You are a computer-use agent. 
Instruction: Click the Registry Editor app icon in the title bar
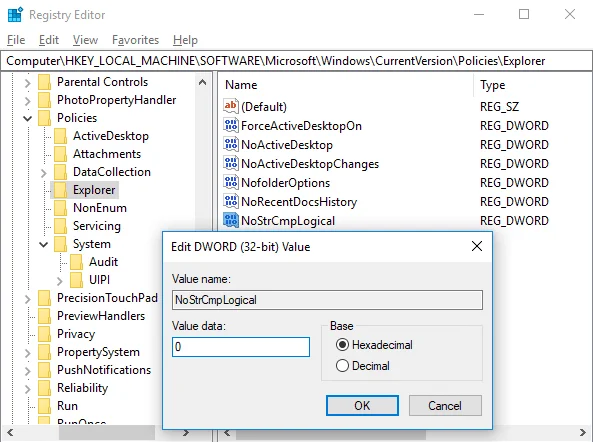(15, 15)
